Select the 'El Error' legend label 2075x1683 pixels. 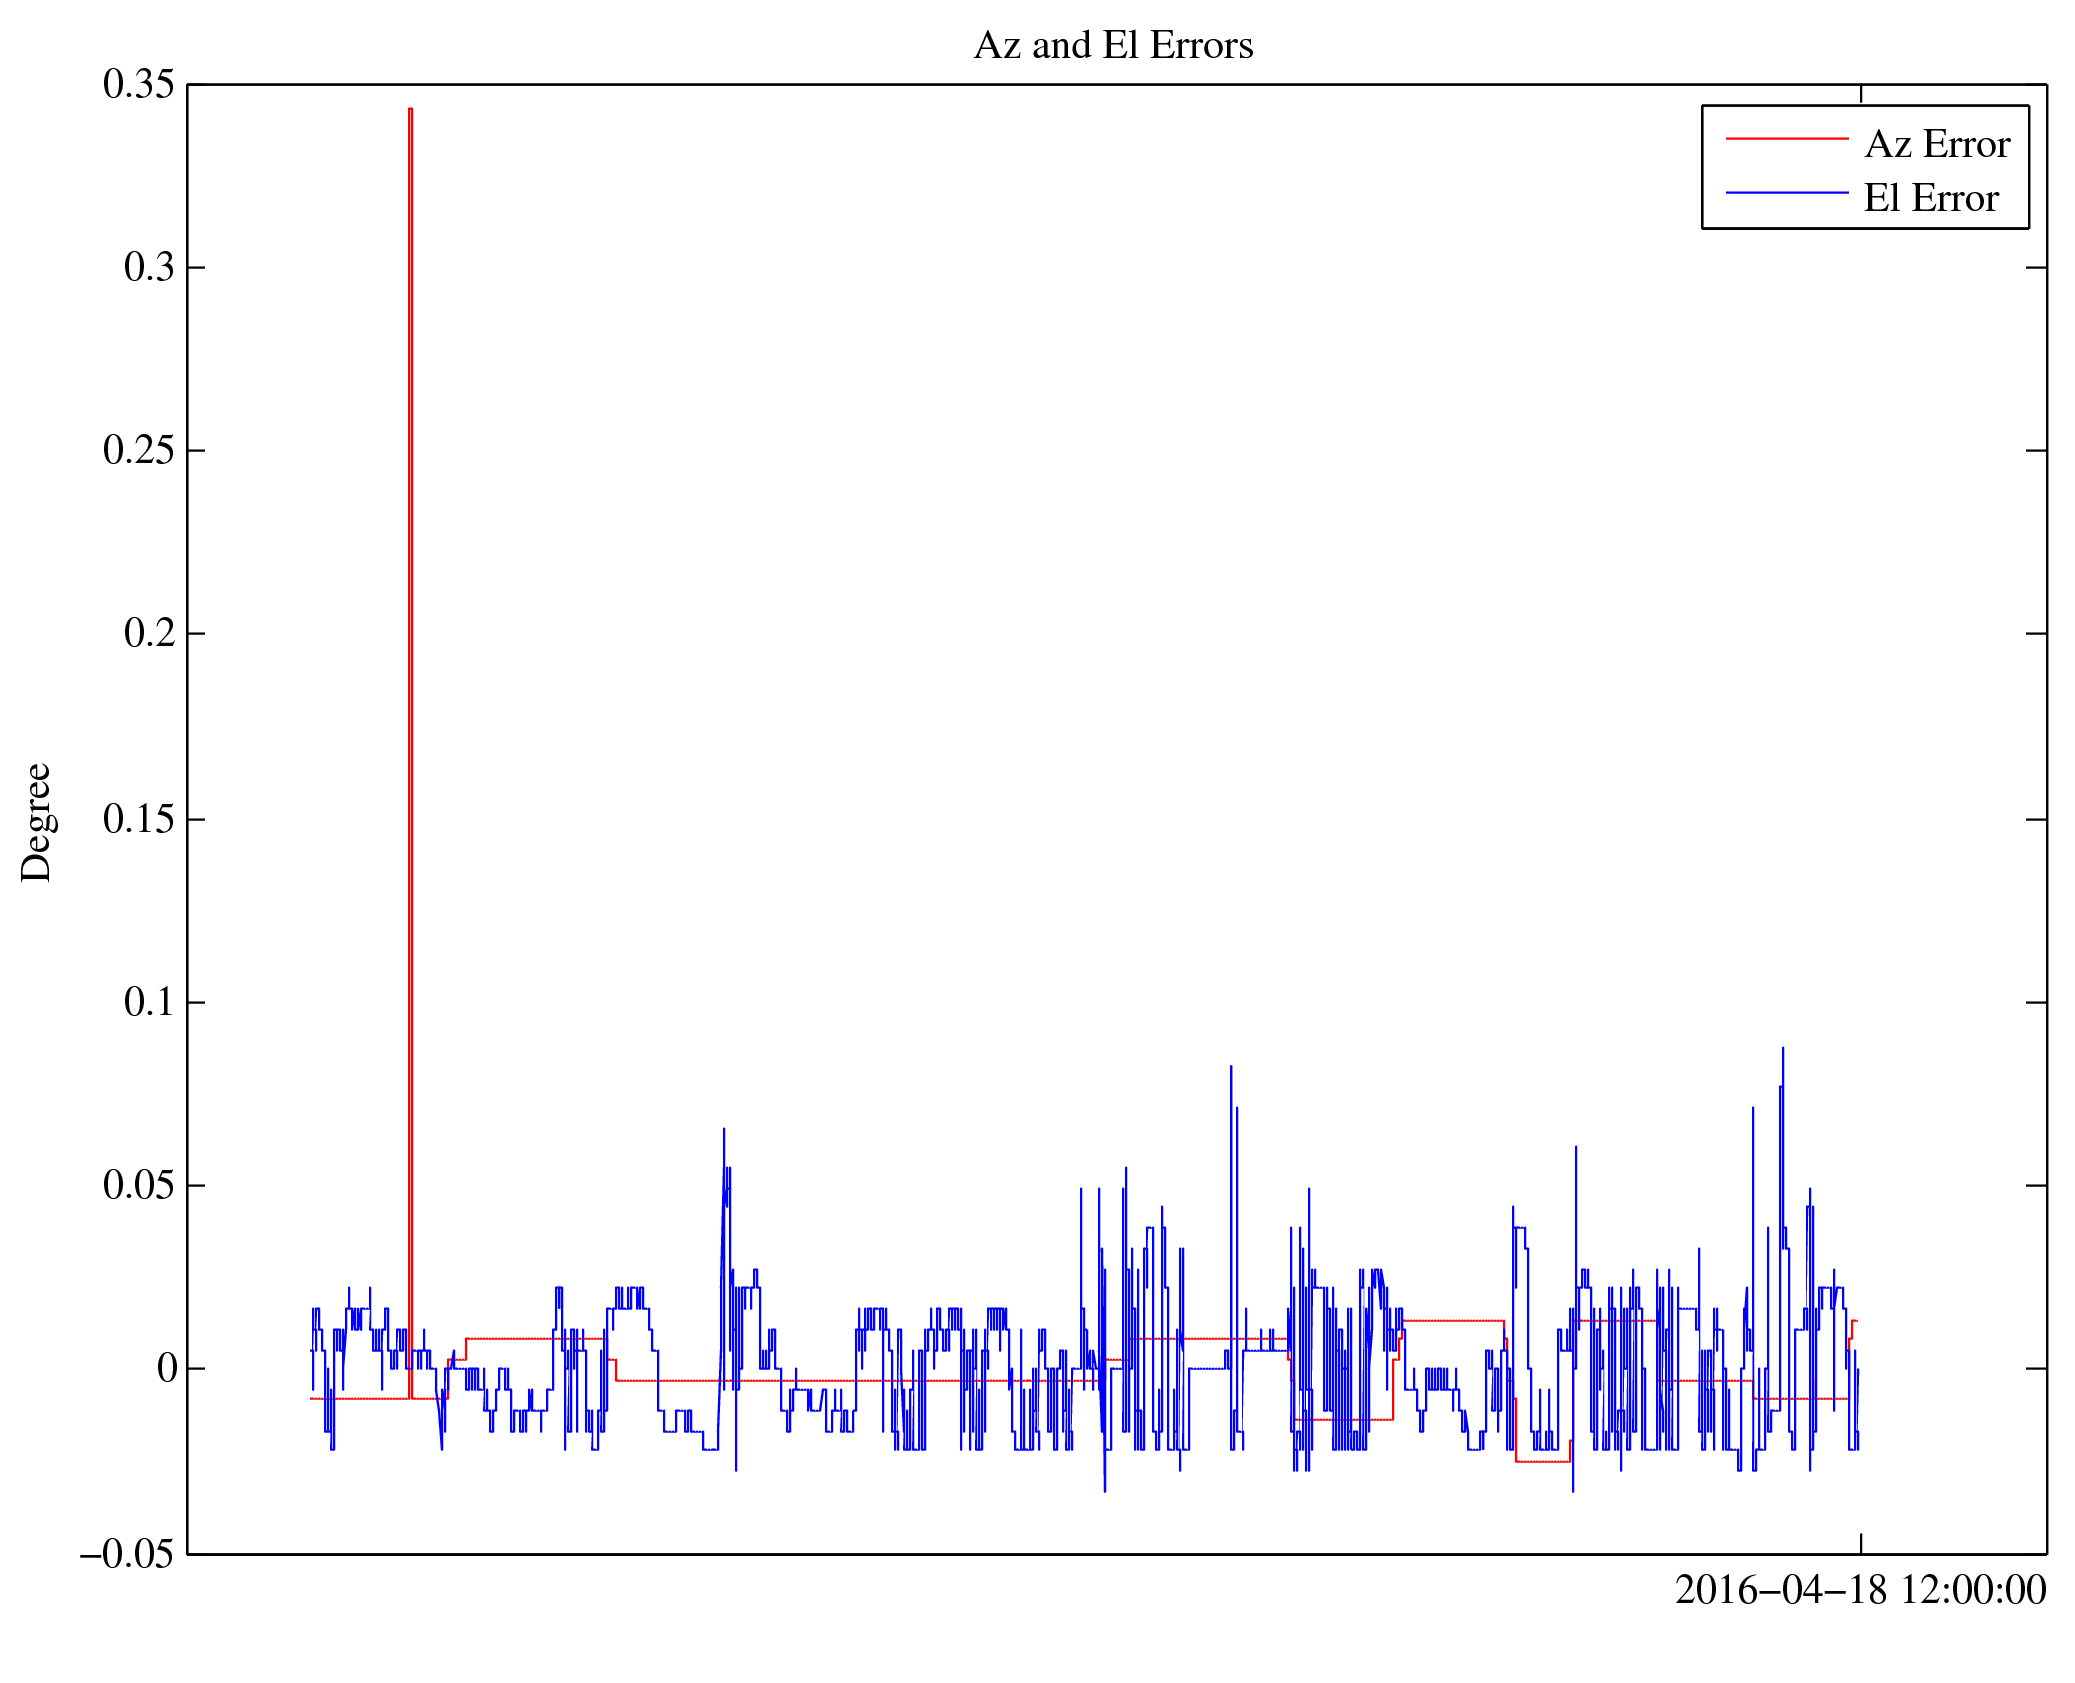coord(1930,198)
